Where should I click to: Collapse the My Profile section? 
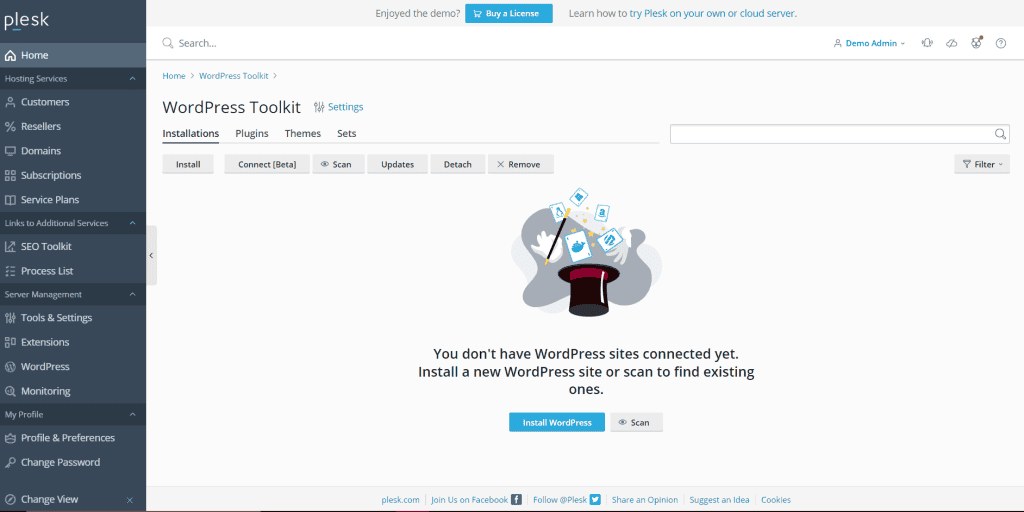[x=133, y=414]
